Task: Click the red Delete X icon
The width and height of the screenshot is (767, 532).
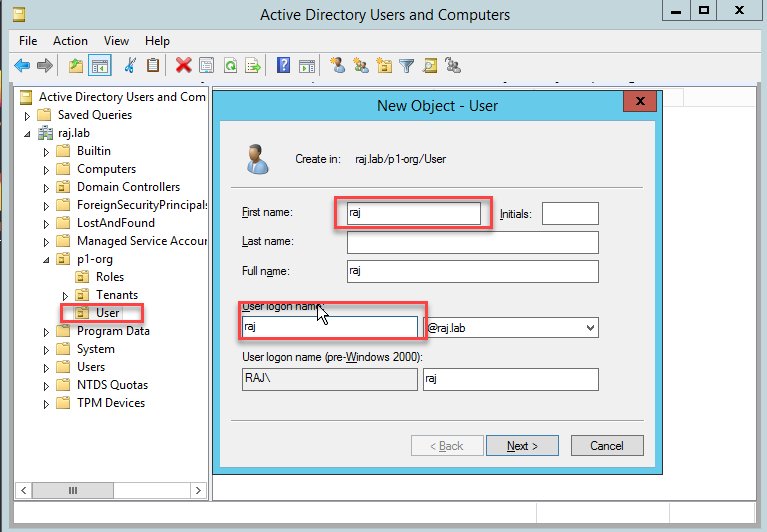Action: 183,65
